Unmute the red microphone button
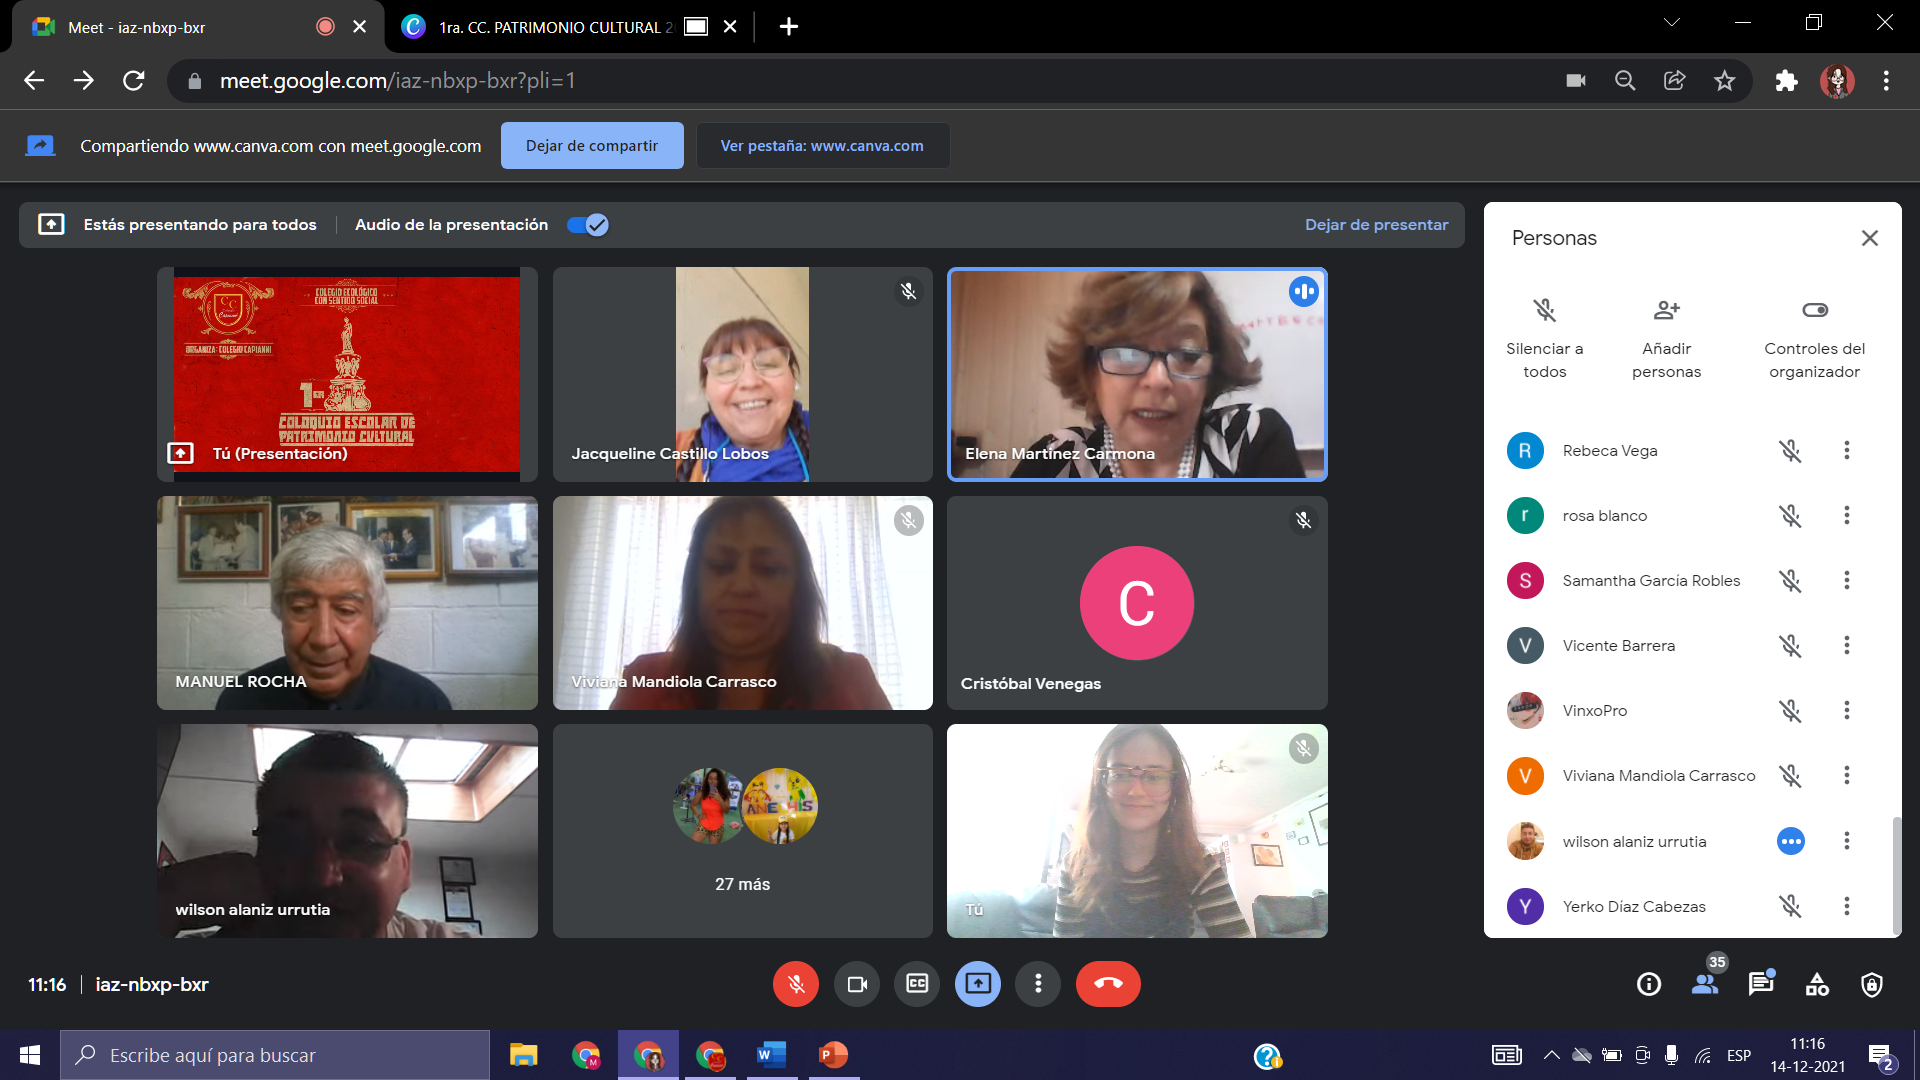 [x=796, y=984]
